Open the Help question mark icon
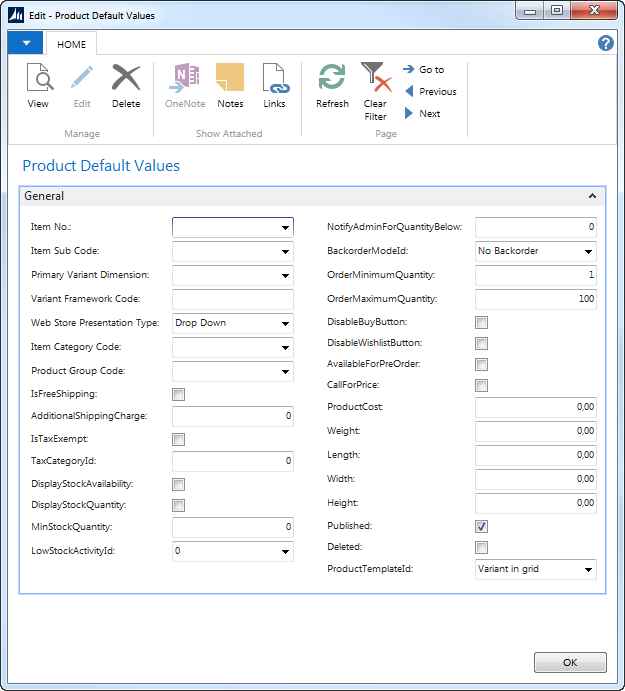The width and height of the screenshot is (625, 691). tap(605, 43)
